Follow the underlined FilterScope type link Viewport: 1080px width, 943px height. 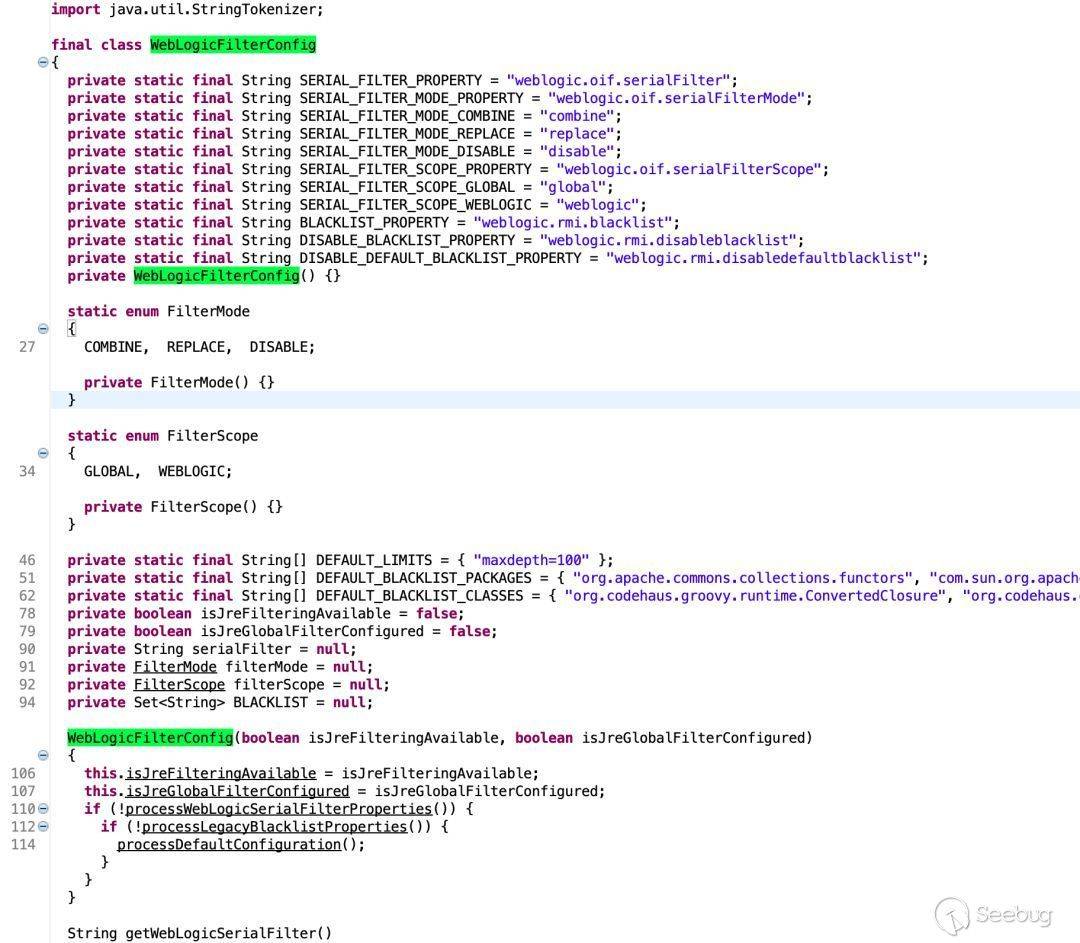point(179,685)
